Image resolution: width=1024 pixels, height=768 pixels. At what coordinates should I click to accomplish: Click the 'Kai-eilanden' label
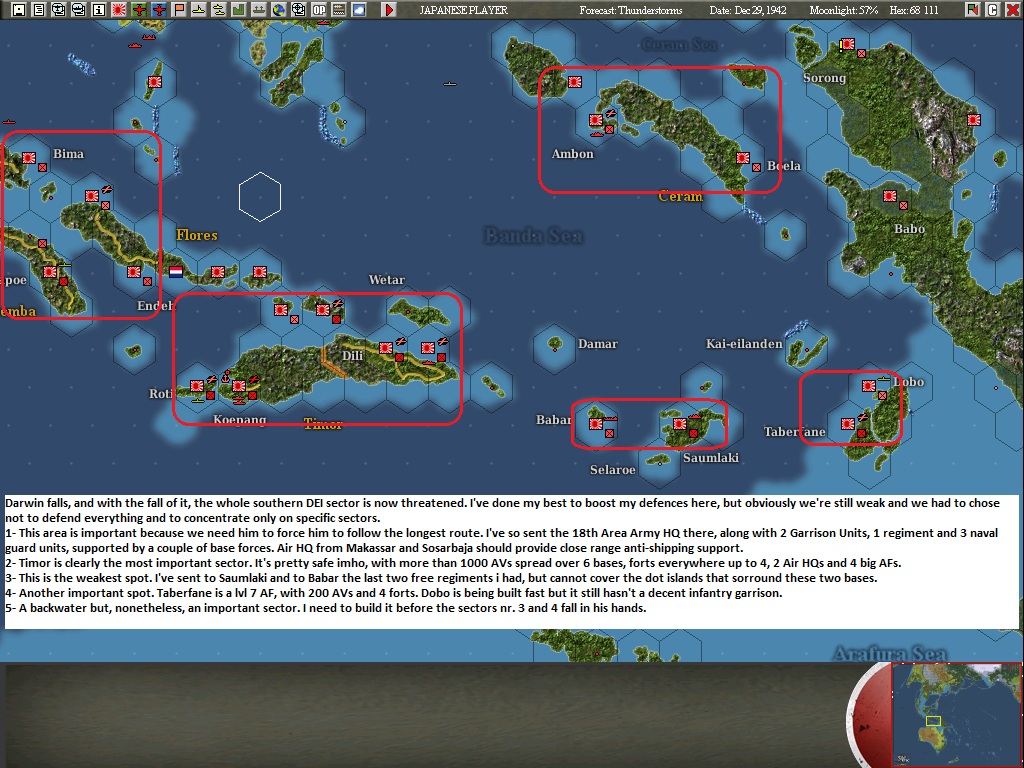(x=744, y=344)
